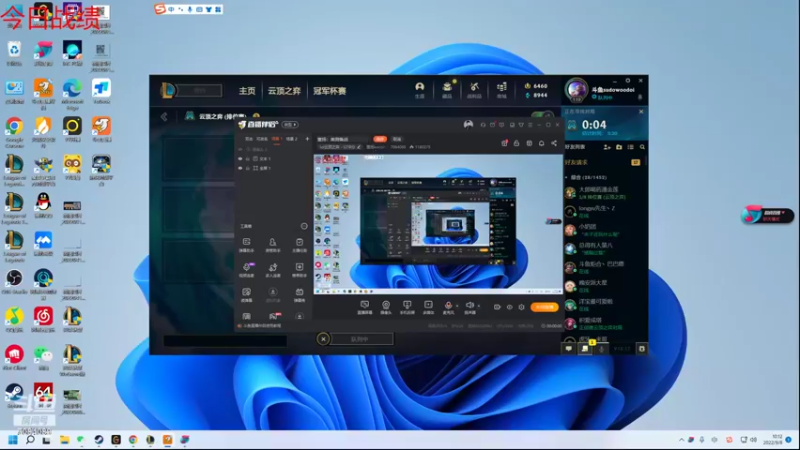Image resolution: width=800 pixels, height=450 pixels.
Task: Select the 场景2 scene tab
Action: point(291,139)
